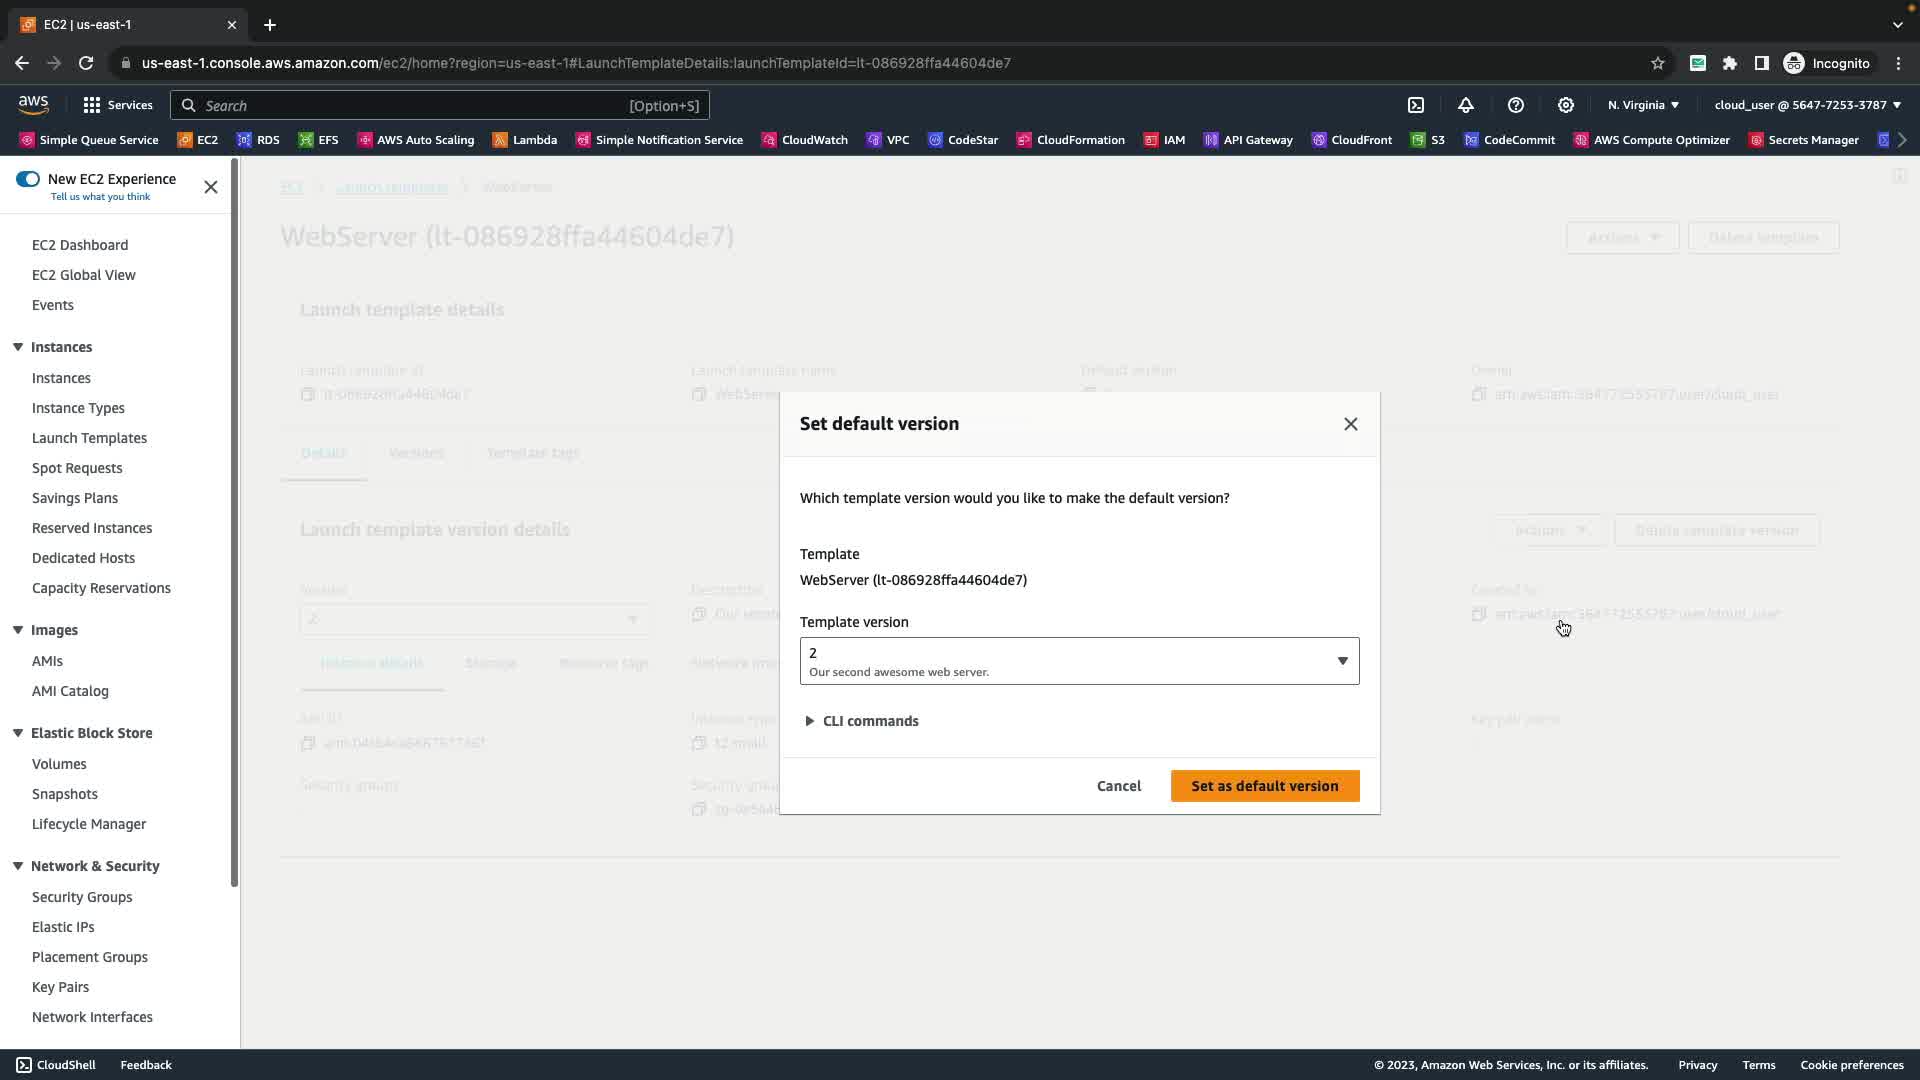1920x1080 pixels.
Task: Click the Services grid icon
Action: tap(92, 105)
